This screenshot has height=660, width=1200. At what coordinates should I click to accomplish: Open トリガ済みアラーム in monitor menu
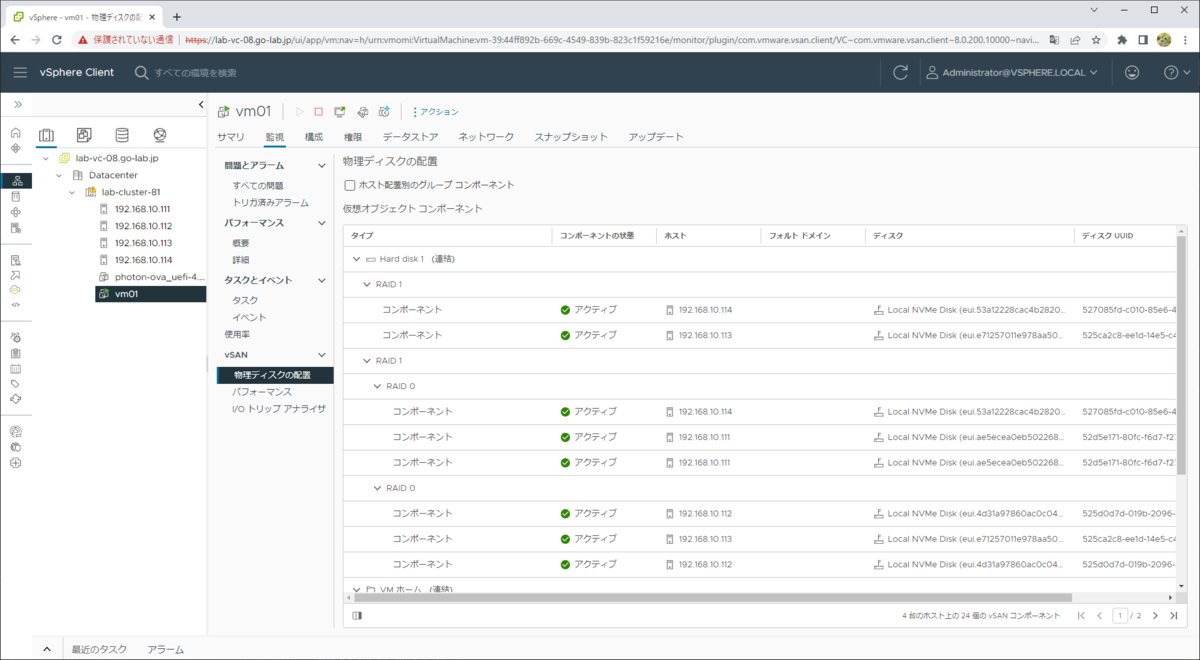271,202
